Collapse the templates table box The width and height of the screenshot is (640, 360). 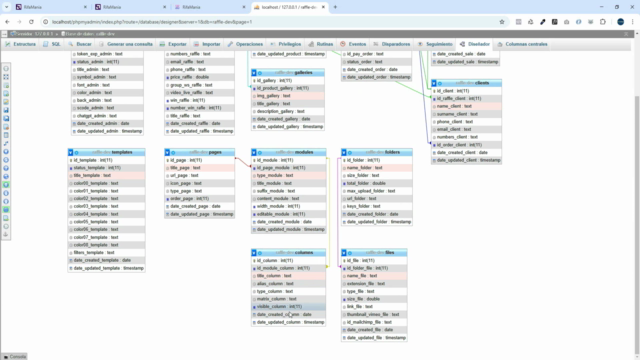pyautogui.click(x=71, y=152)
